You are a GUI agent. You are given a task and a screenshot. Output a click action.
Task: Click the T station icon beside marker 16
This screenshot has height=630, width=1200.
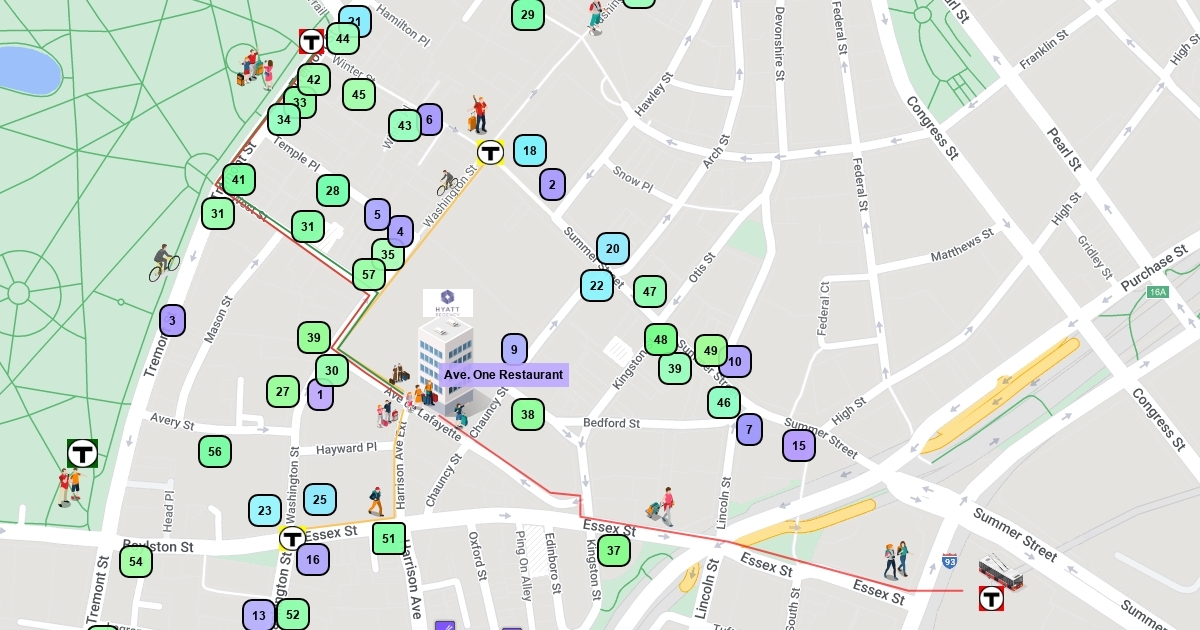292,539
